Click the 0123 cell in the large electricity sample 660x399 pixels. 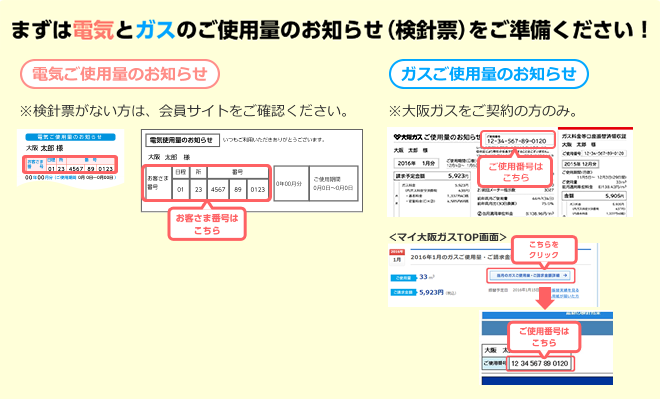[x=258, y=189]
